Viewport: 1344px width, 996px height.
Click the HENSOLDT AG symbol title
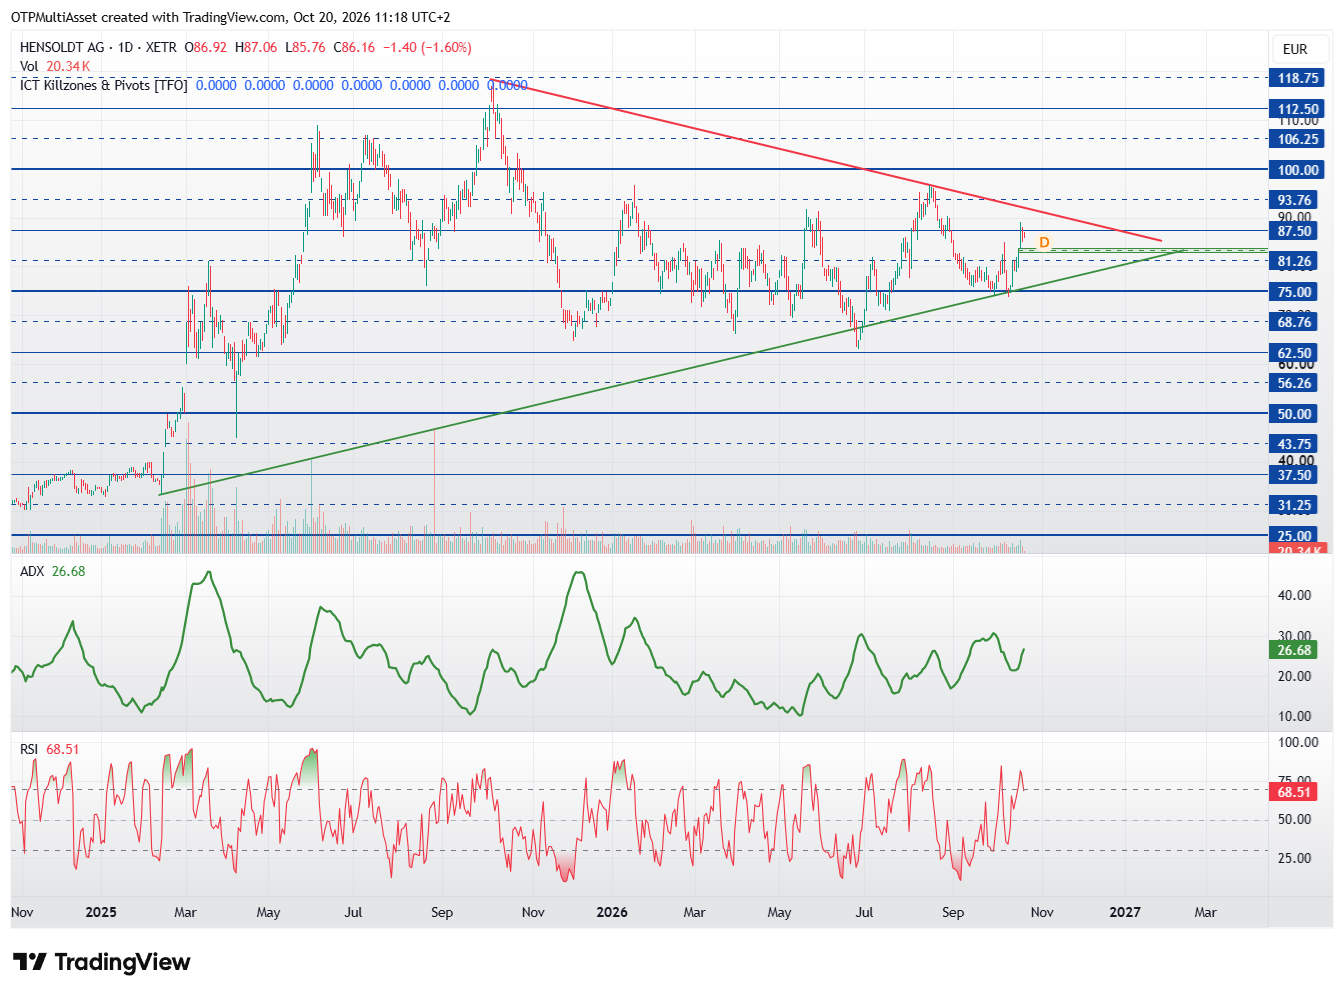pos(62,47)
